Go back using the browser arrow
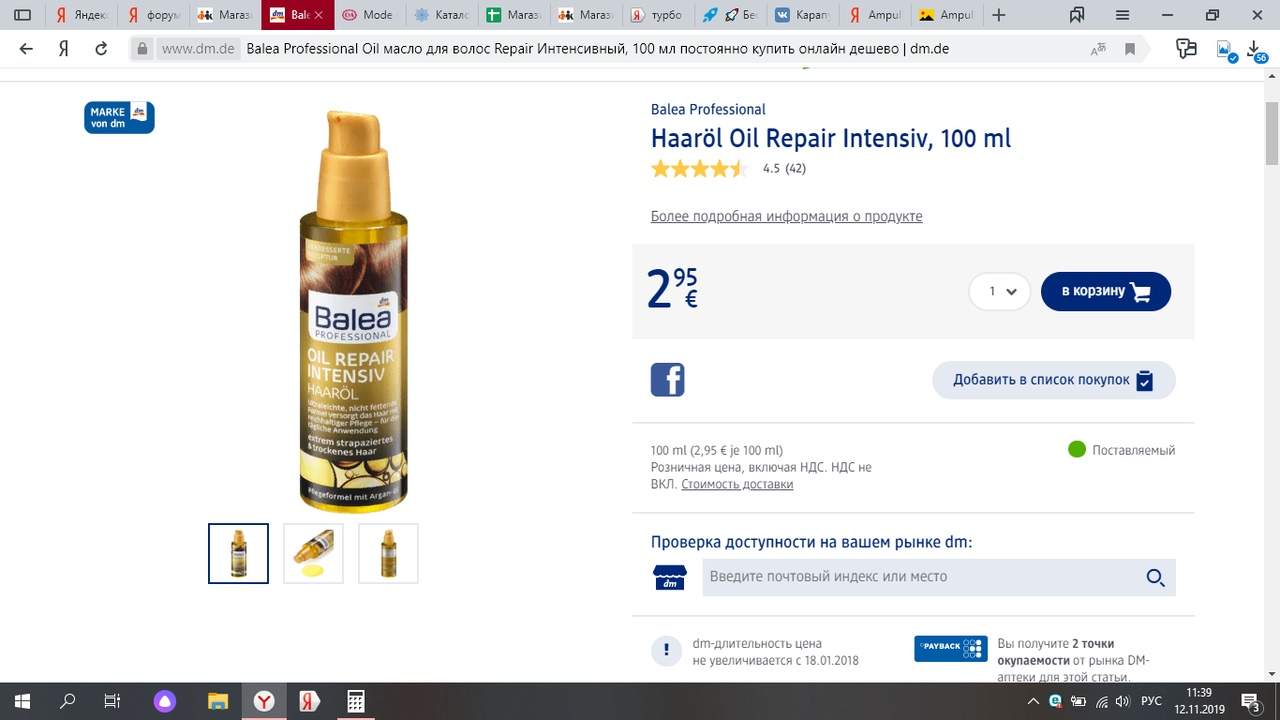This screenshot has width=1280, height=720. tap(26, 48)
